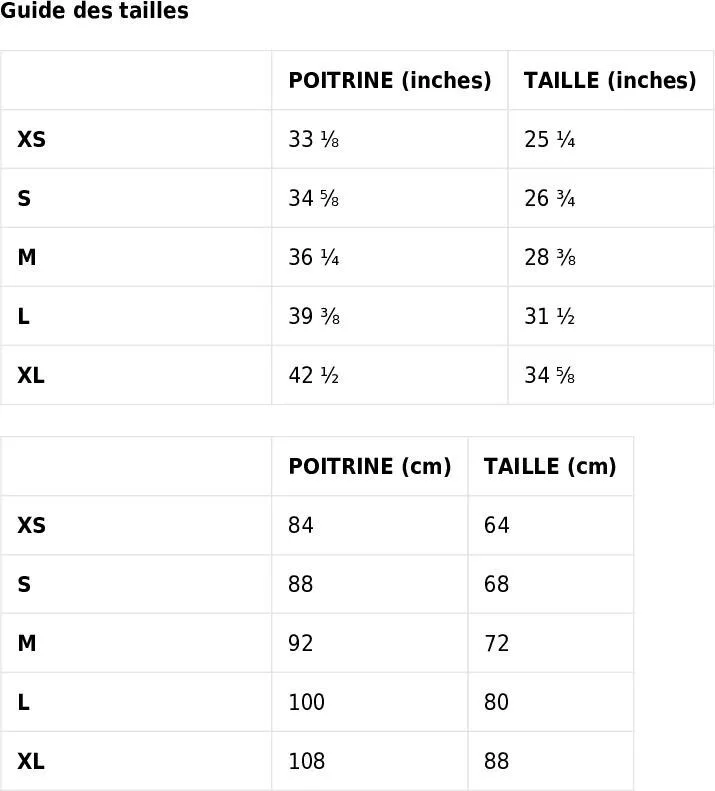The width and height of the screenshot is (715, 791).
Task: Select the 34 ⅝ chest value for S
Action: click(x=313, y=198)
